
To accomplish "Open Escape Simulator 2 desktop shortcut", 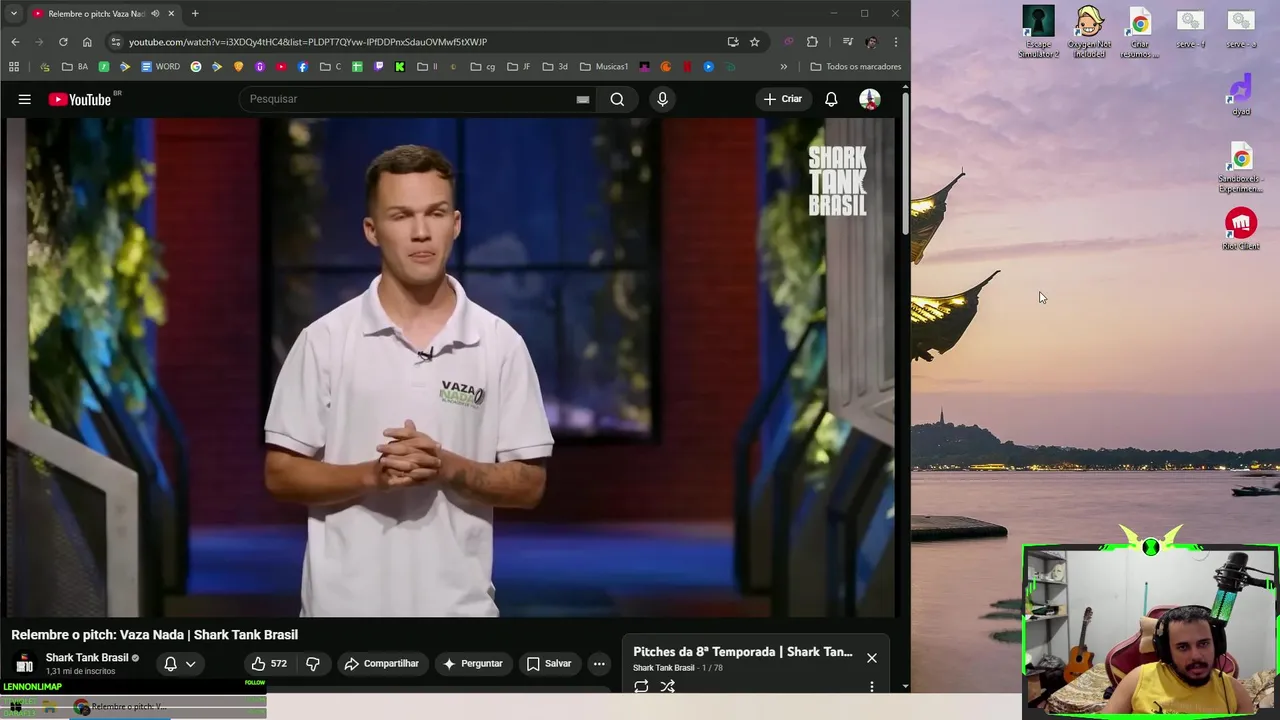I will [1038, 32].
